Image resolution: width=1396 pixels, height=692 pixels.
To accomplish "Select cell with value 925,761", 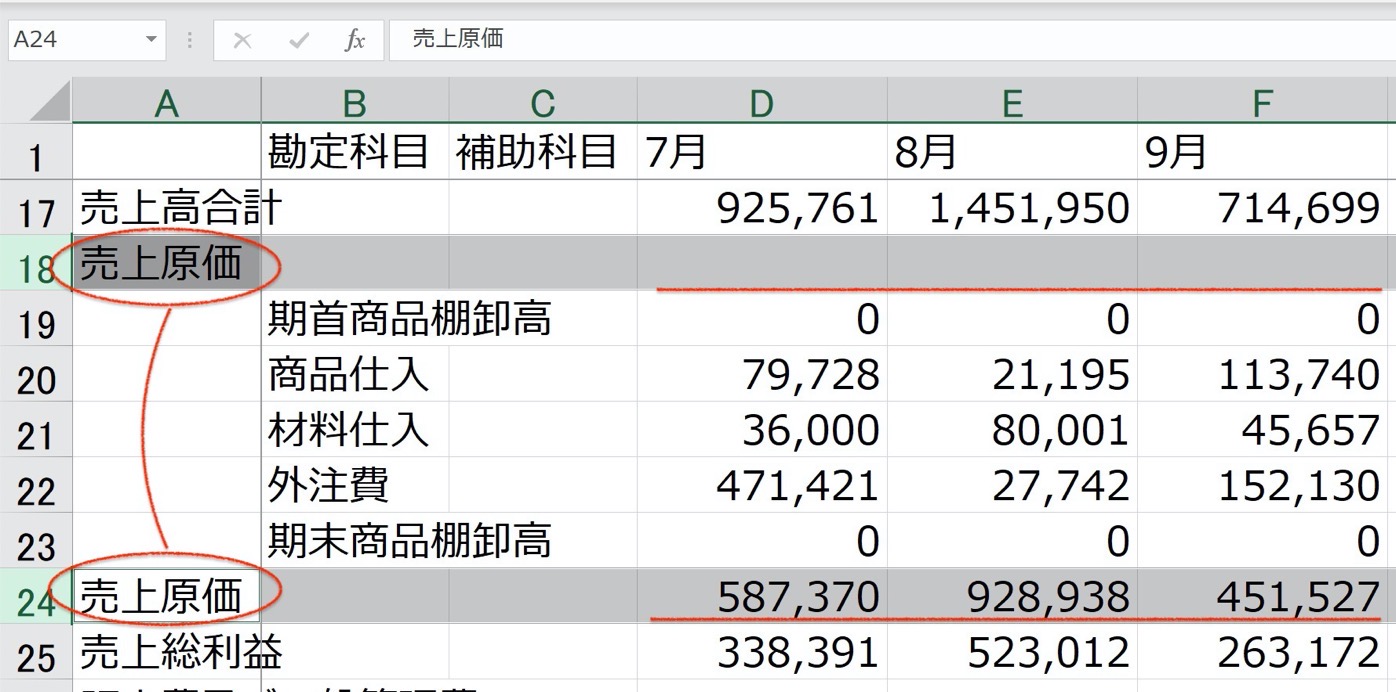I will click(762, 208).
